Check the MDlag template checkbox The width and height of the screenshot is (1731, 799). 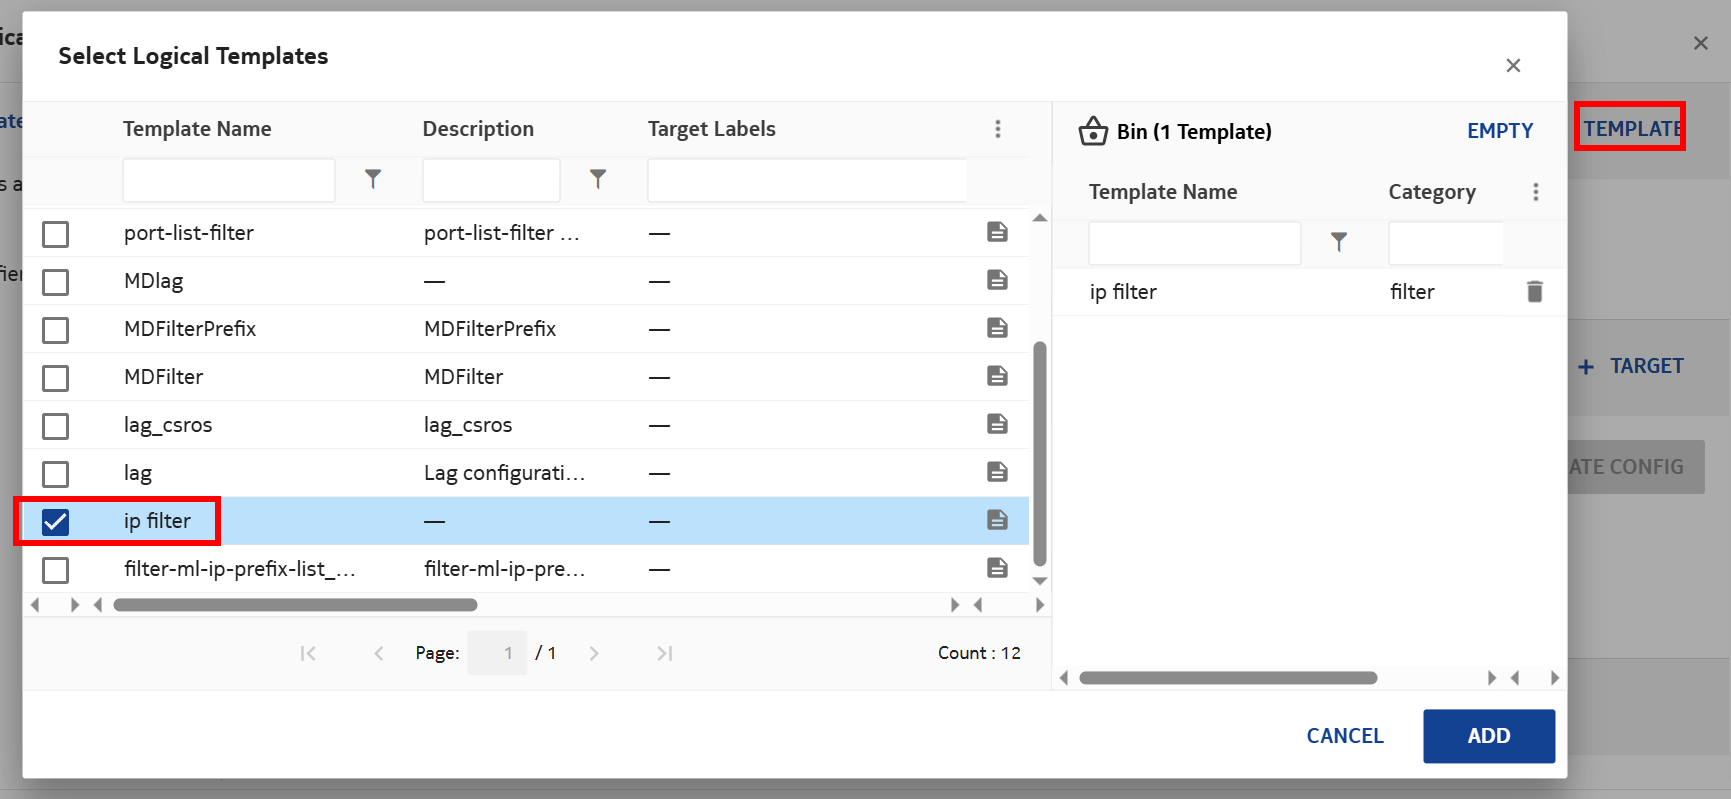point(56,282)
